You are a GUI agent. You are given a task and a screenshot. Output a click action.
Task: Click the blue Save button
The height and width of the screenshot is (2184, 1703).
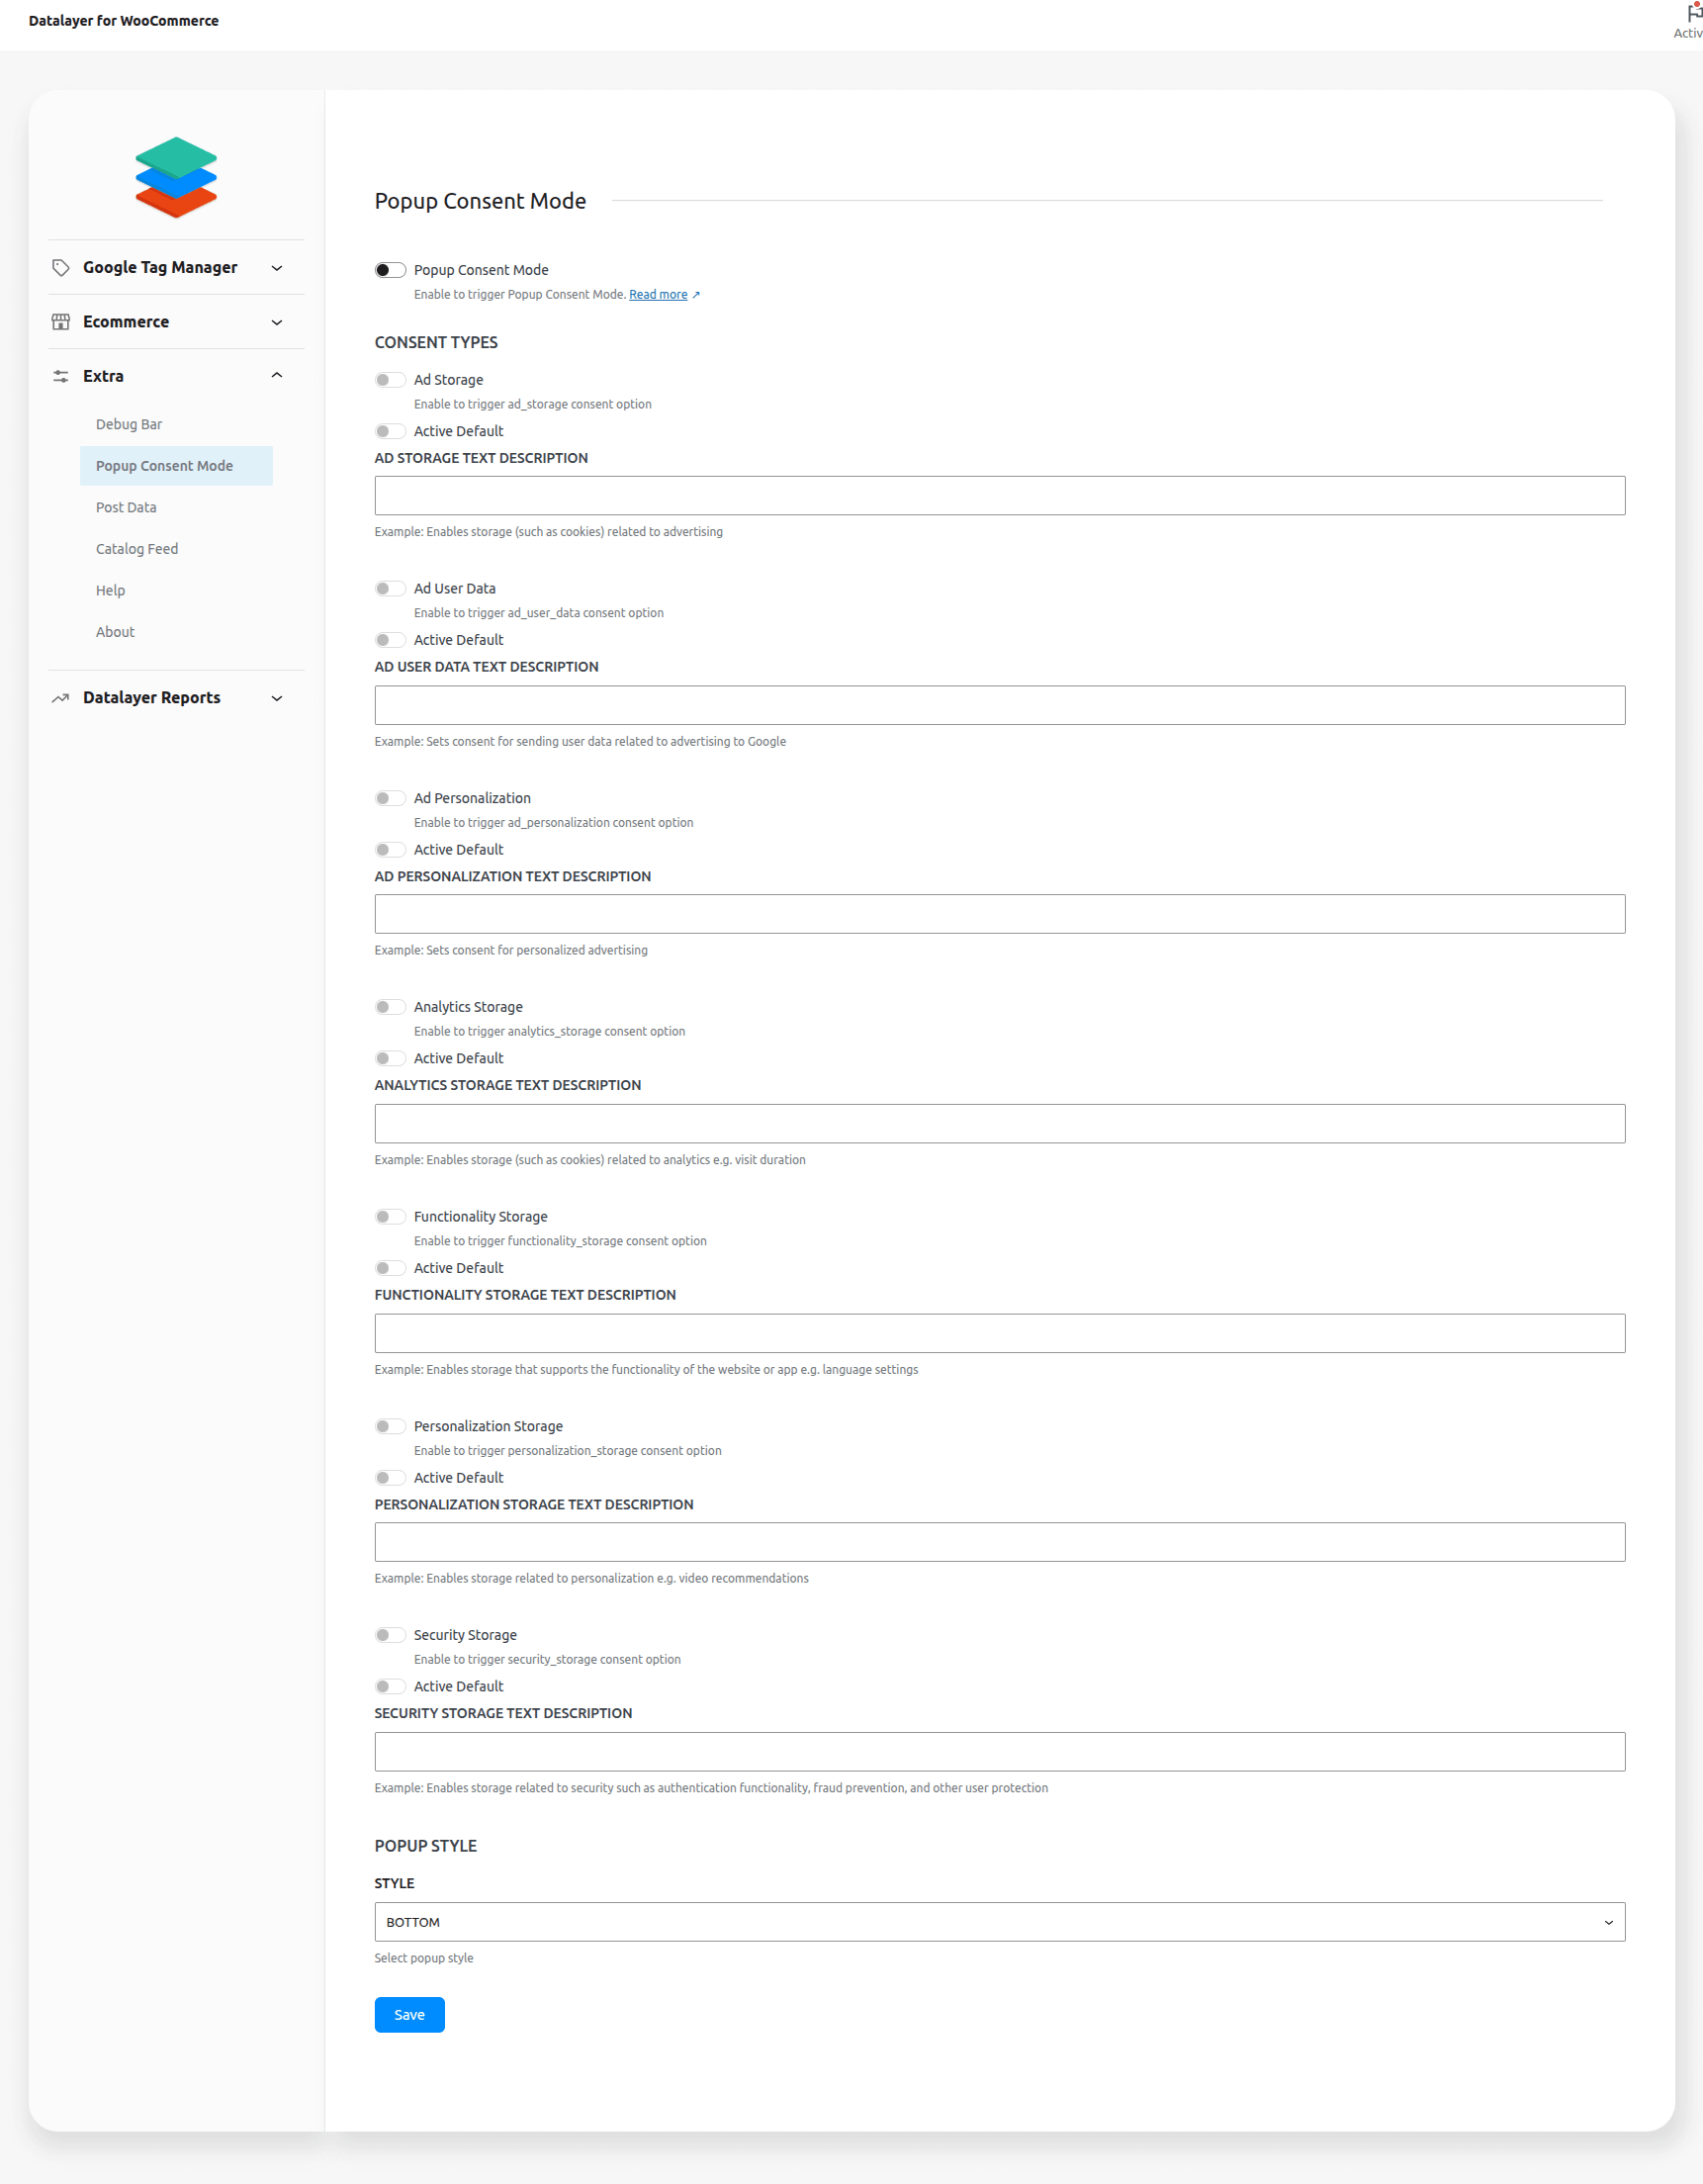[x=409, y=2015]
